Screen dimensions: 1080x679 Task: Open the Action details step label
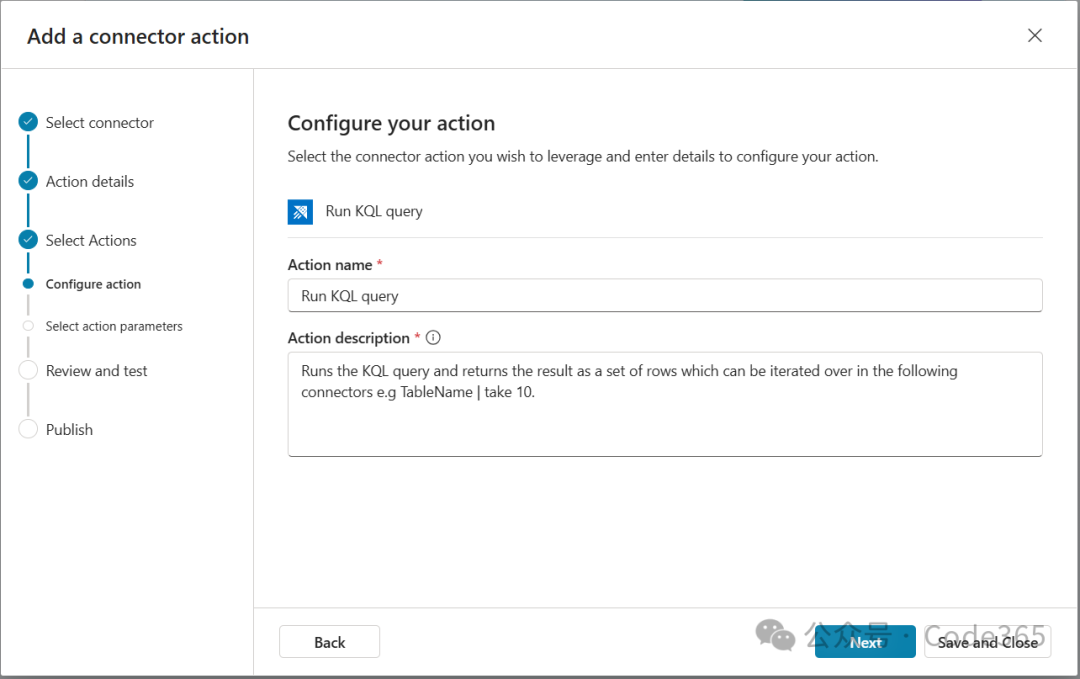coord(90,181)
